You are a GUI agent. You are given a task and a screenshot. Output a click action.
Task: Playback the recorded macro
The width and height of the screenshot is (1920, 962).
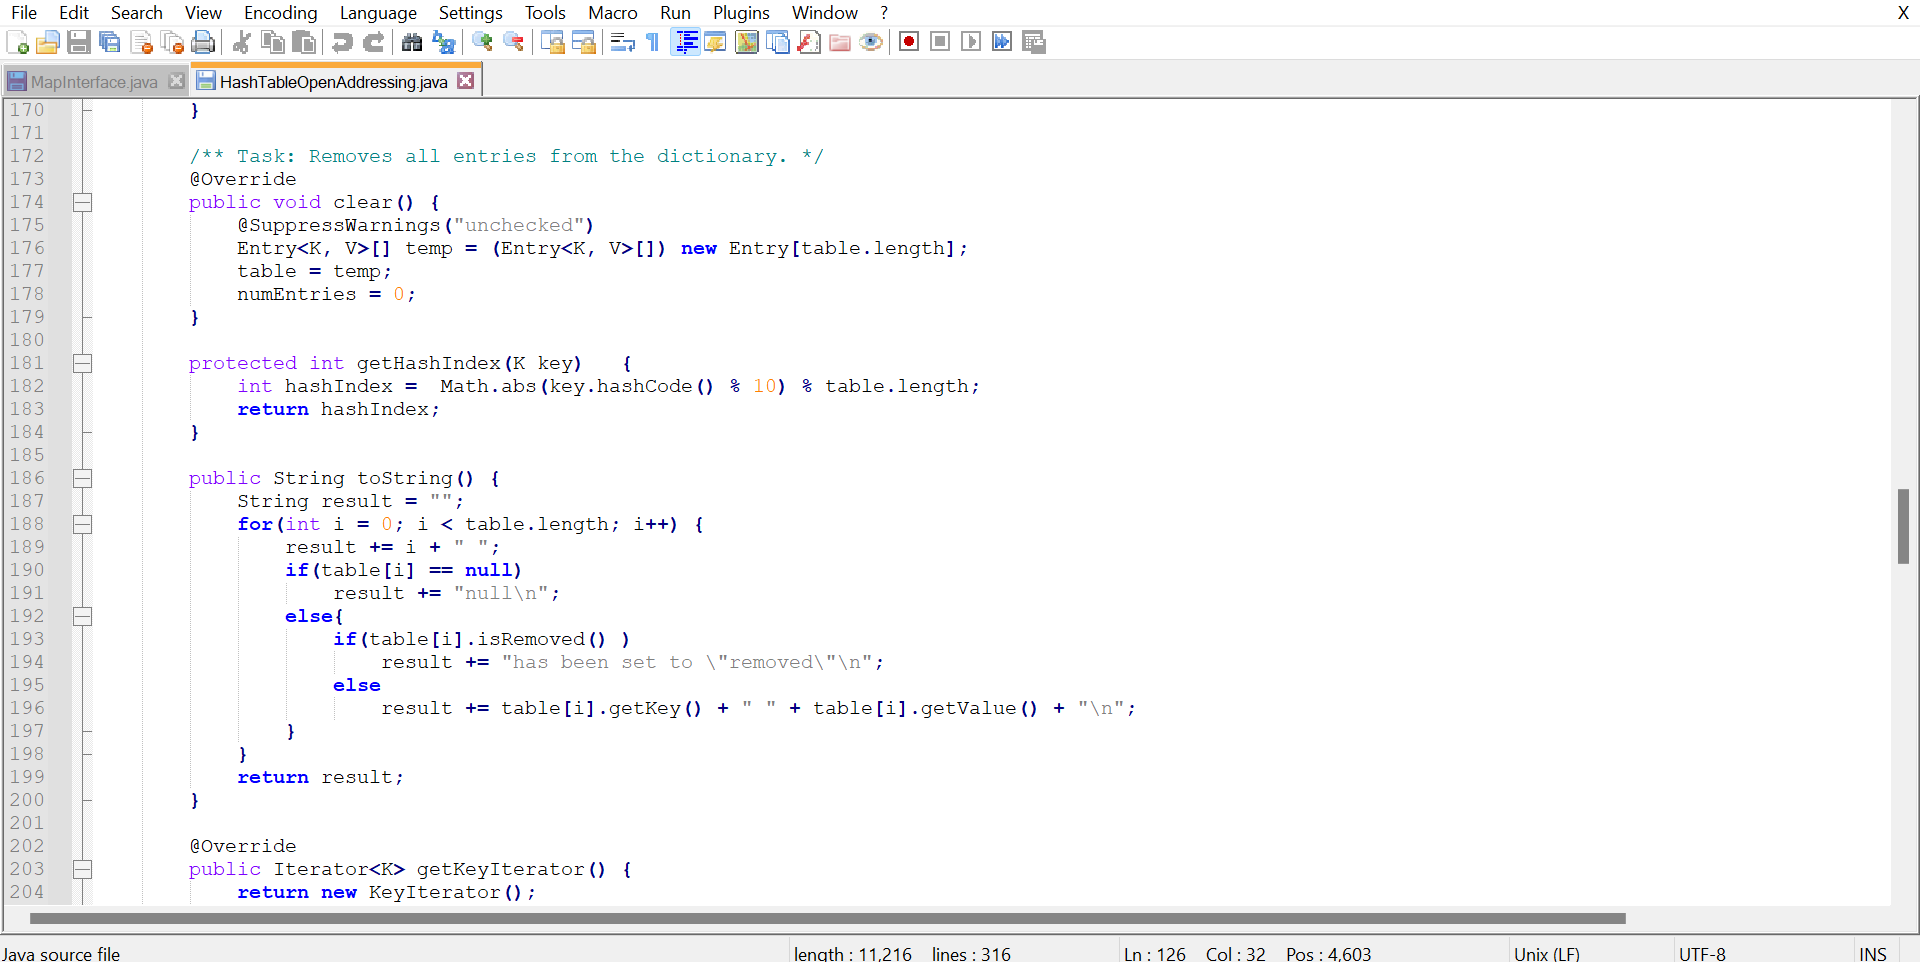click(970, 41)
